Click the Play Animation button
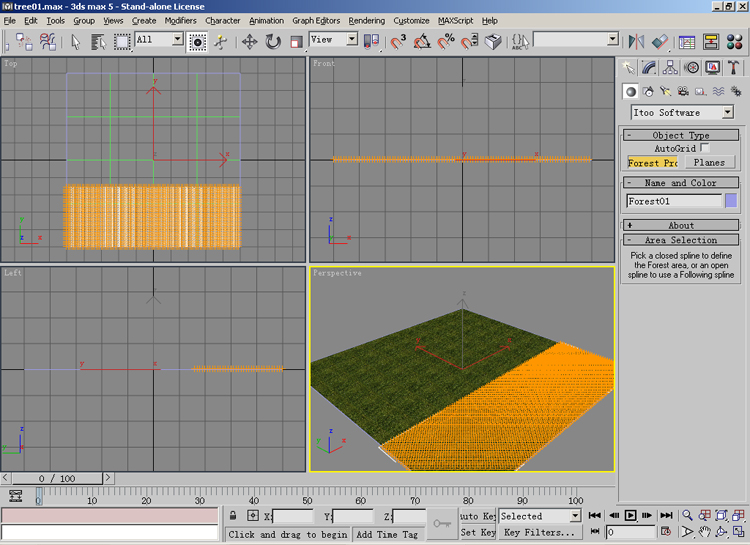750x545 pixels. coord(630,515)
